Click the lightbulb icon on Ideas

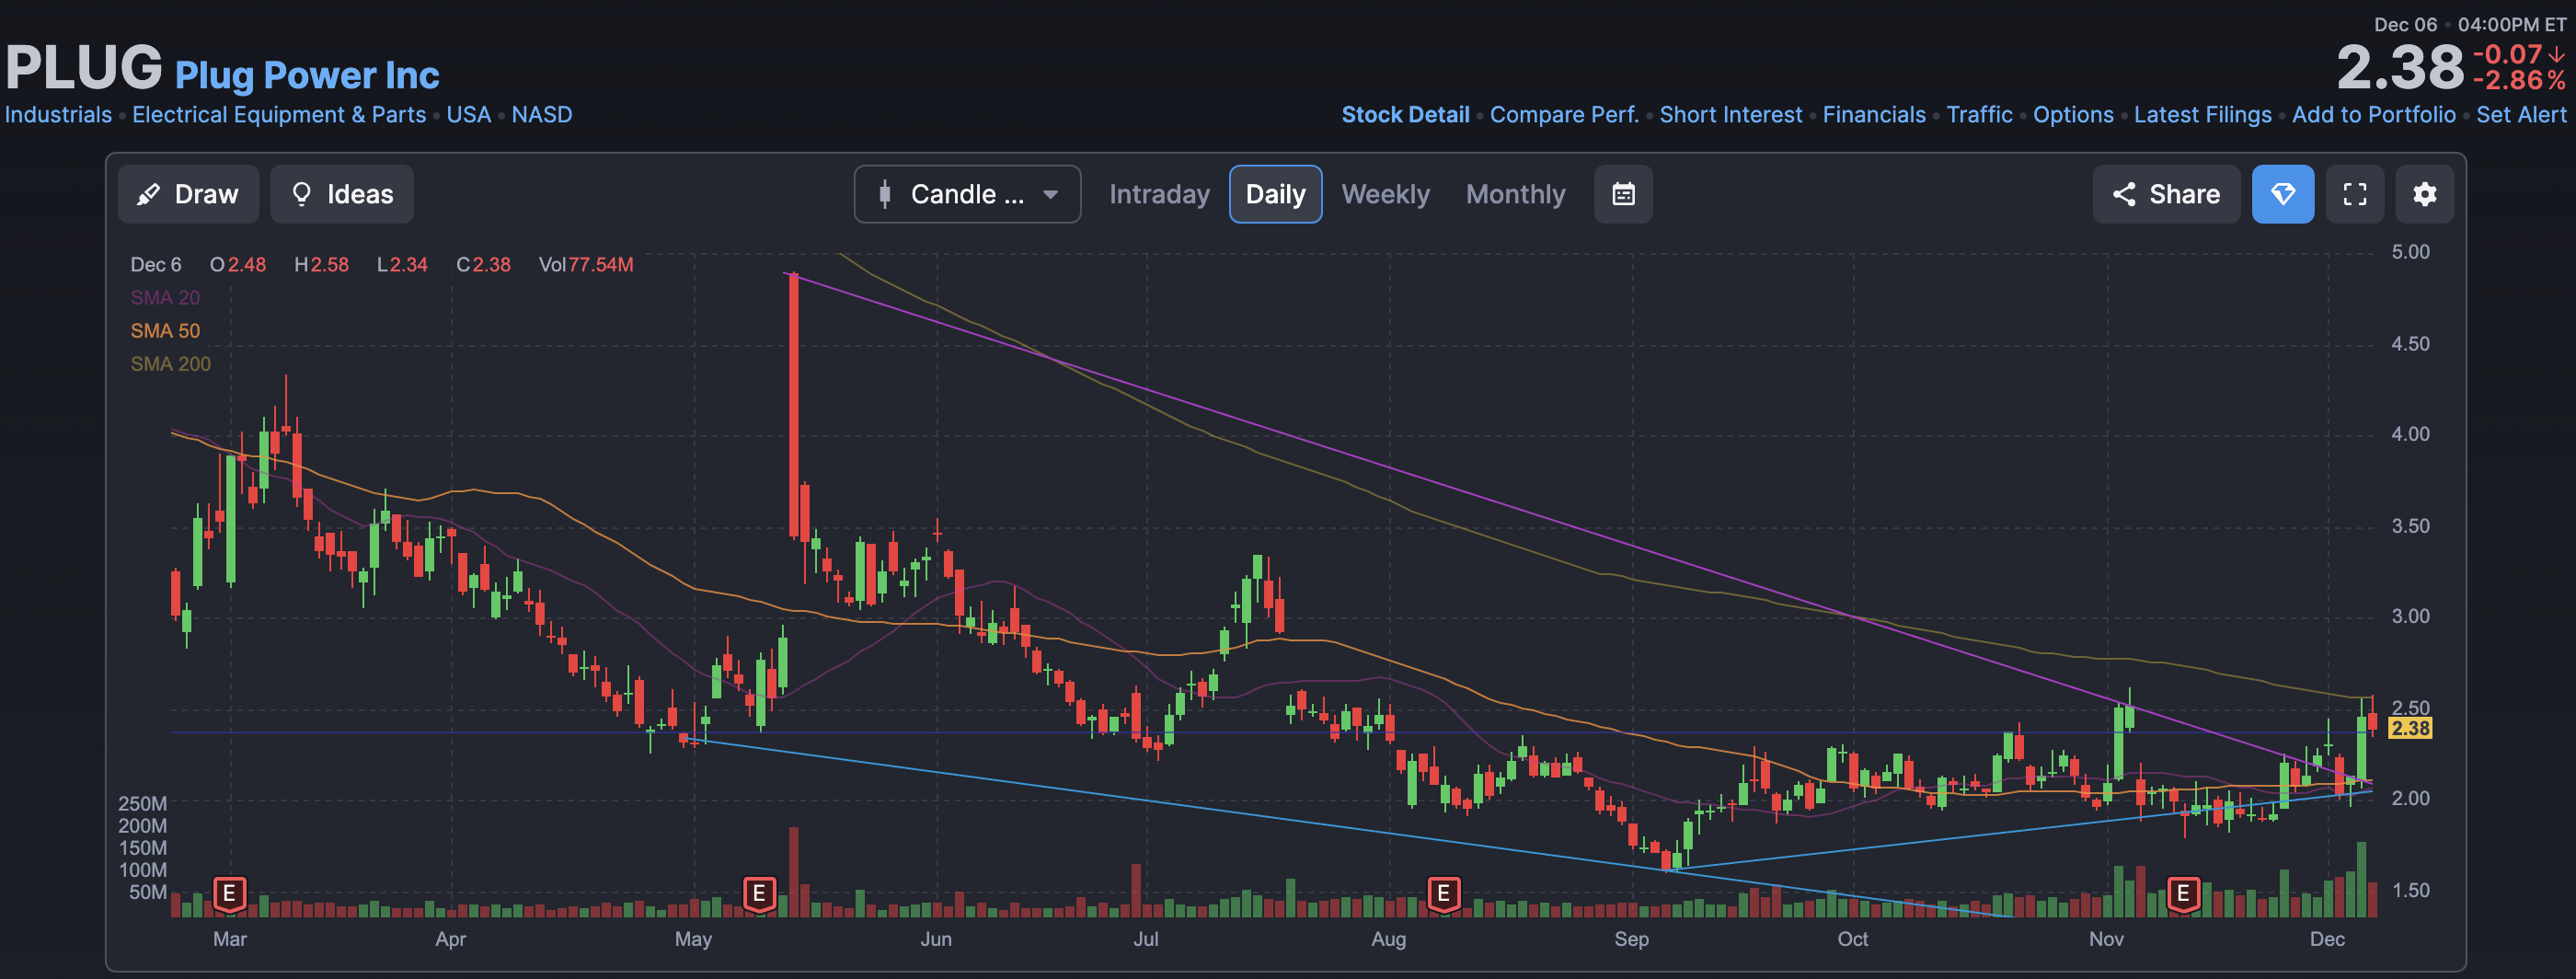coord(301,194)
